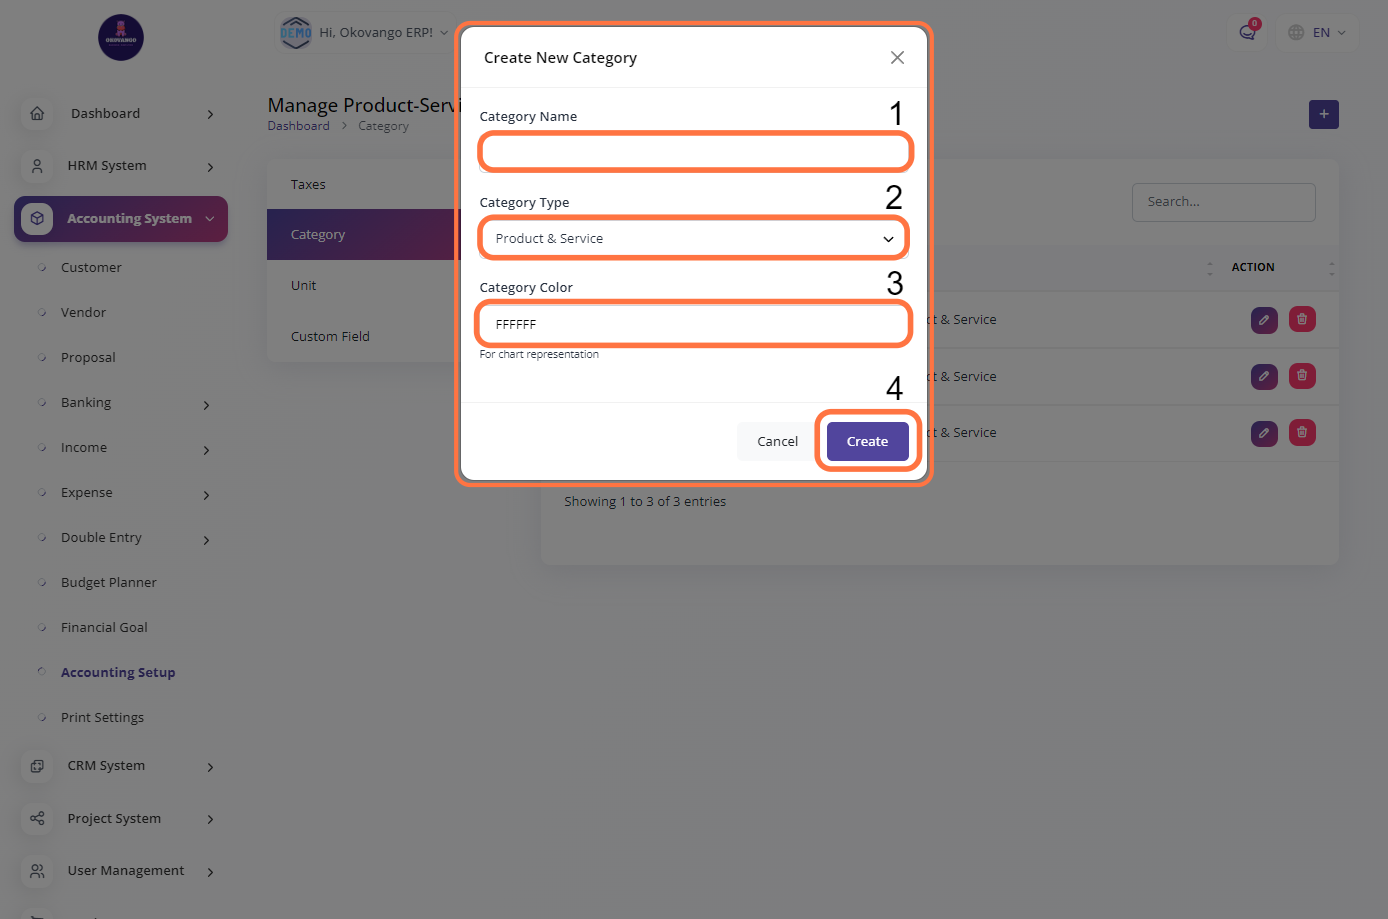Click the first row's red delete icon

pyautogui.click(x=1302, y=320)
